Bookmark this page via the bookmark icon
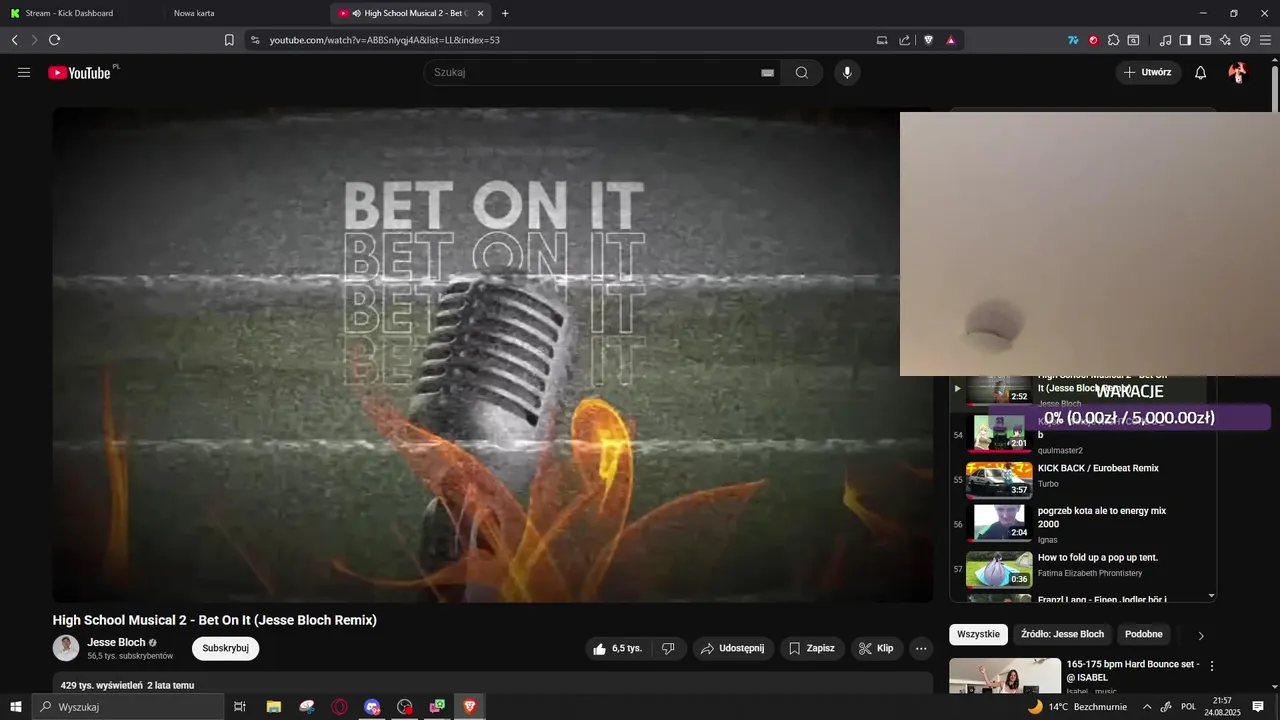 229,40
